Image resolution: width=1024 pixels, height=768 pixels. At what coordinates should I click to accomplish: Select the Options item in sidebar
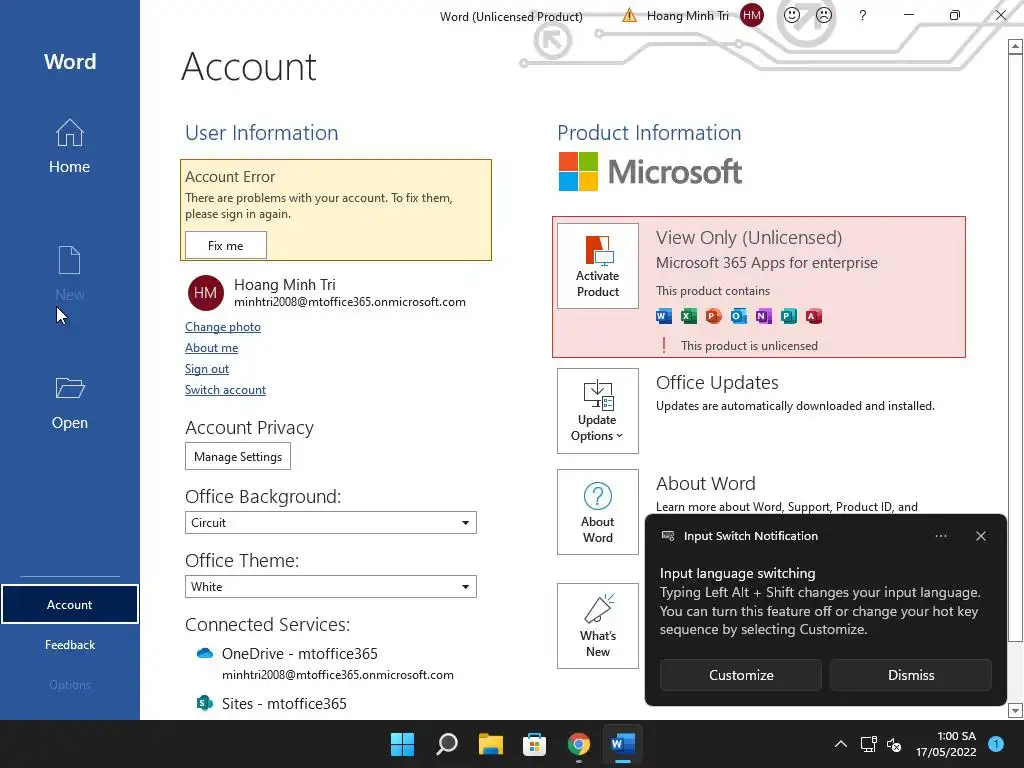point(69,684)
